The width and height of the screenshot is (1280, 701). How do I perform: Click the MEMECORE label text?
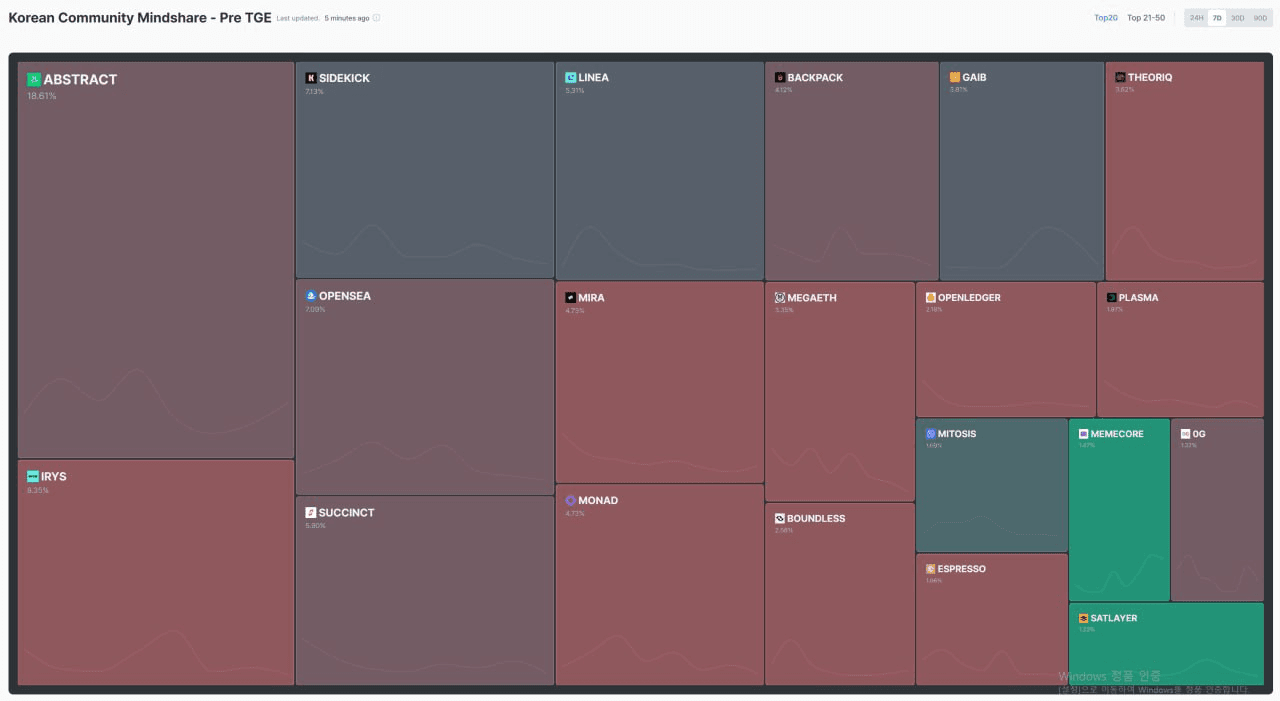(1117, 434)
